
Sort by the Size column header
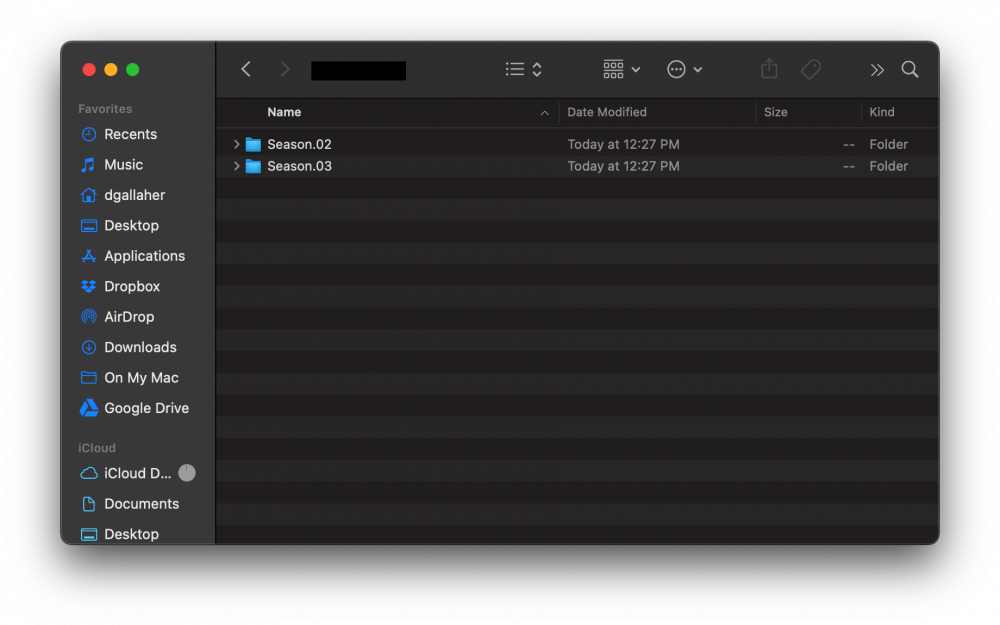pyautogui.click(x=776, y=112)
